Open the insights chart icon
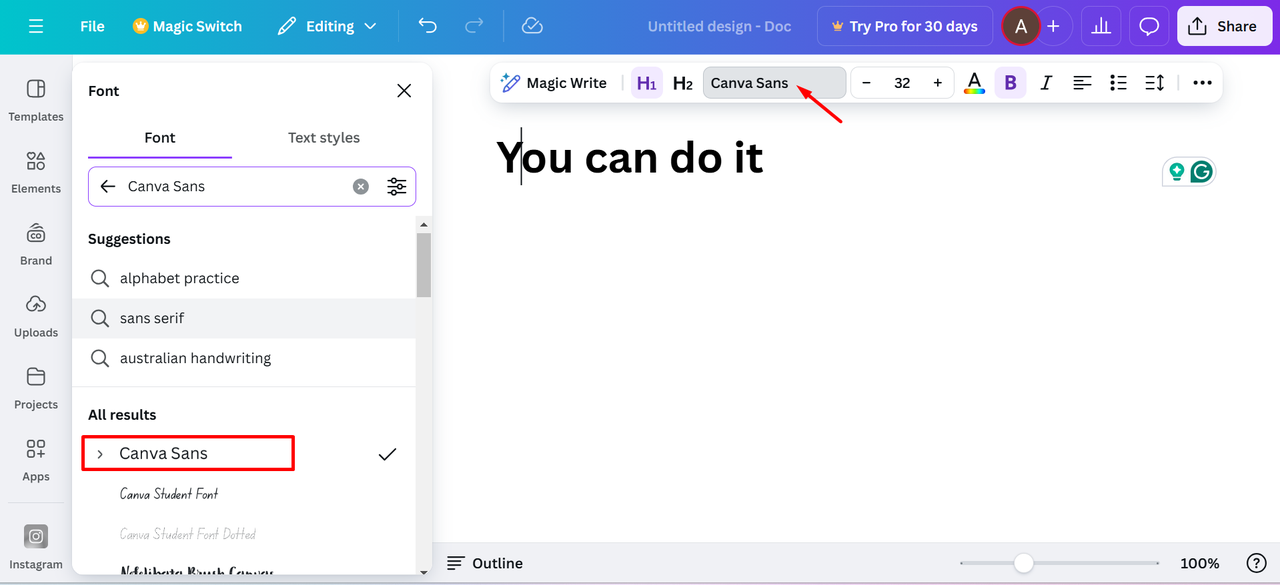The width and height of the screenshot is (1280, 585). 1102,27
